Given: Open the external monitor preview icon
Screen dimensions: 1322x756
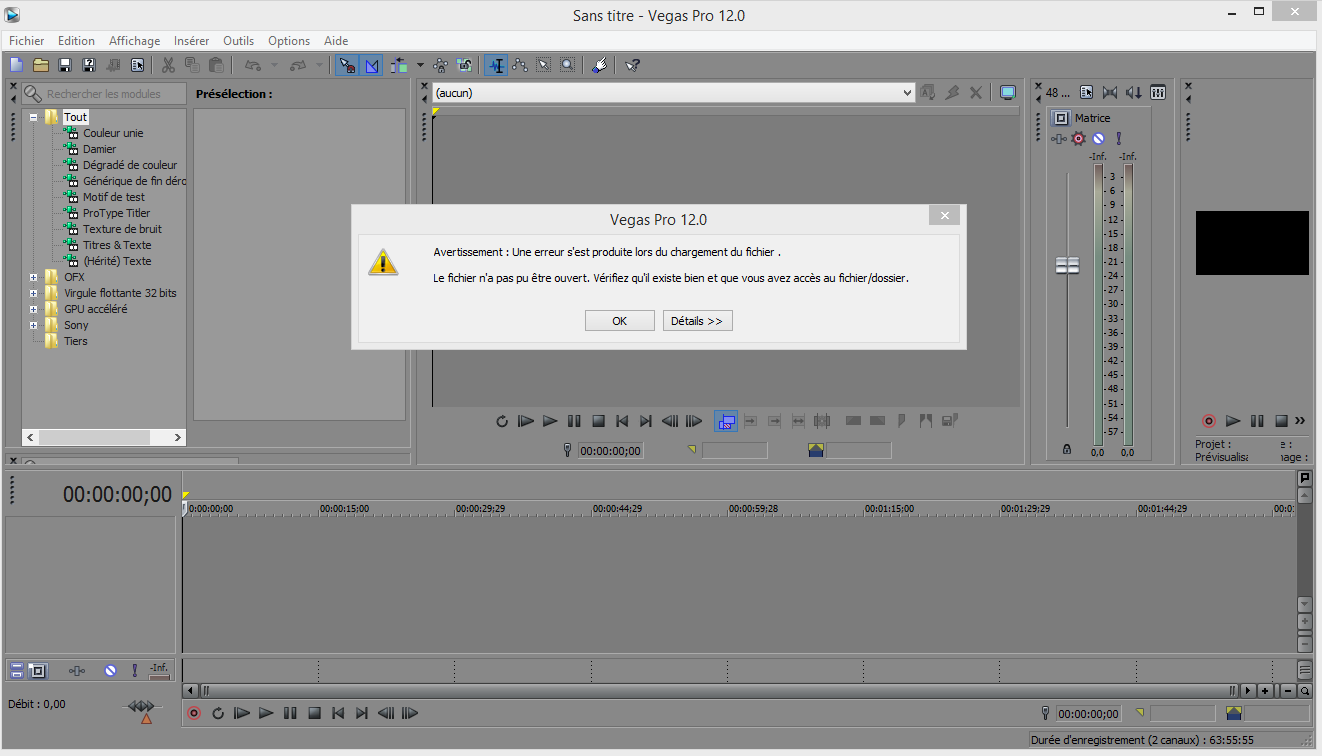Looking at the screenshot, I should pos(1008,93).
